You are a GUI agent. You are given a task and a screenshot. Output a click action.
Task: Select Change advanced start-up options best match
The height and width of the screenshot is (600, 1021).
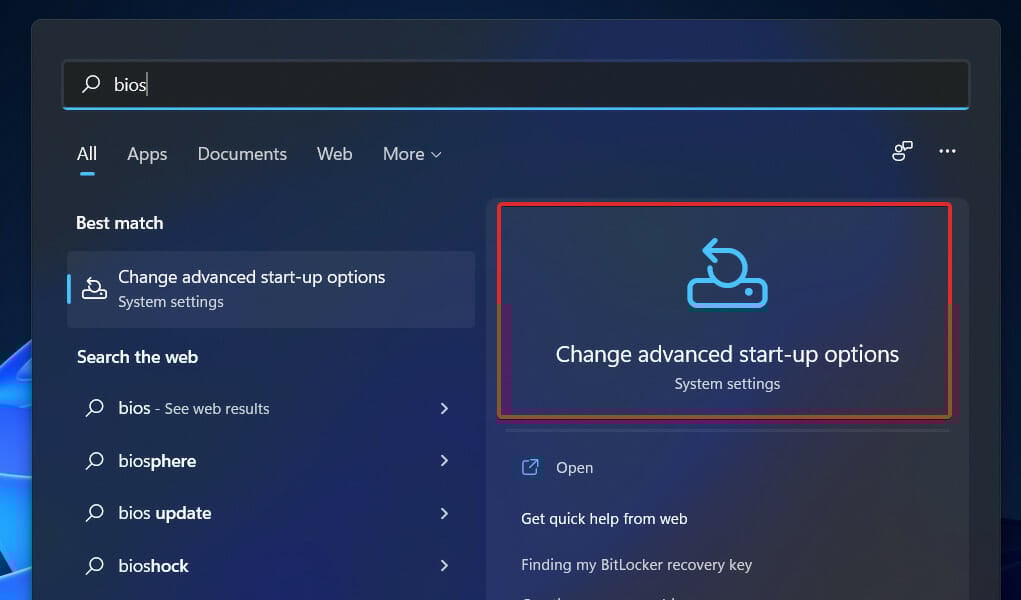pyautogui.click(x=251, y=288)
